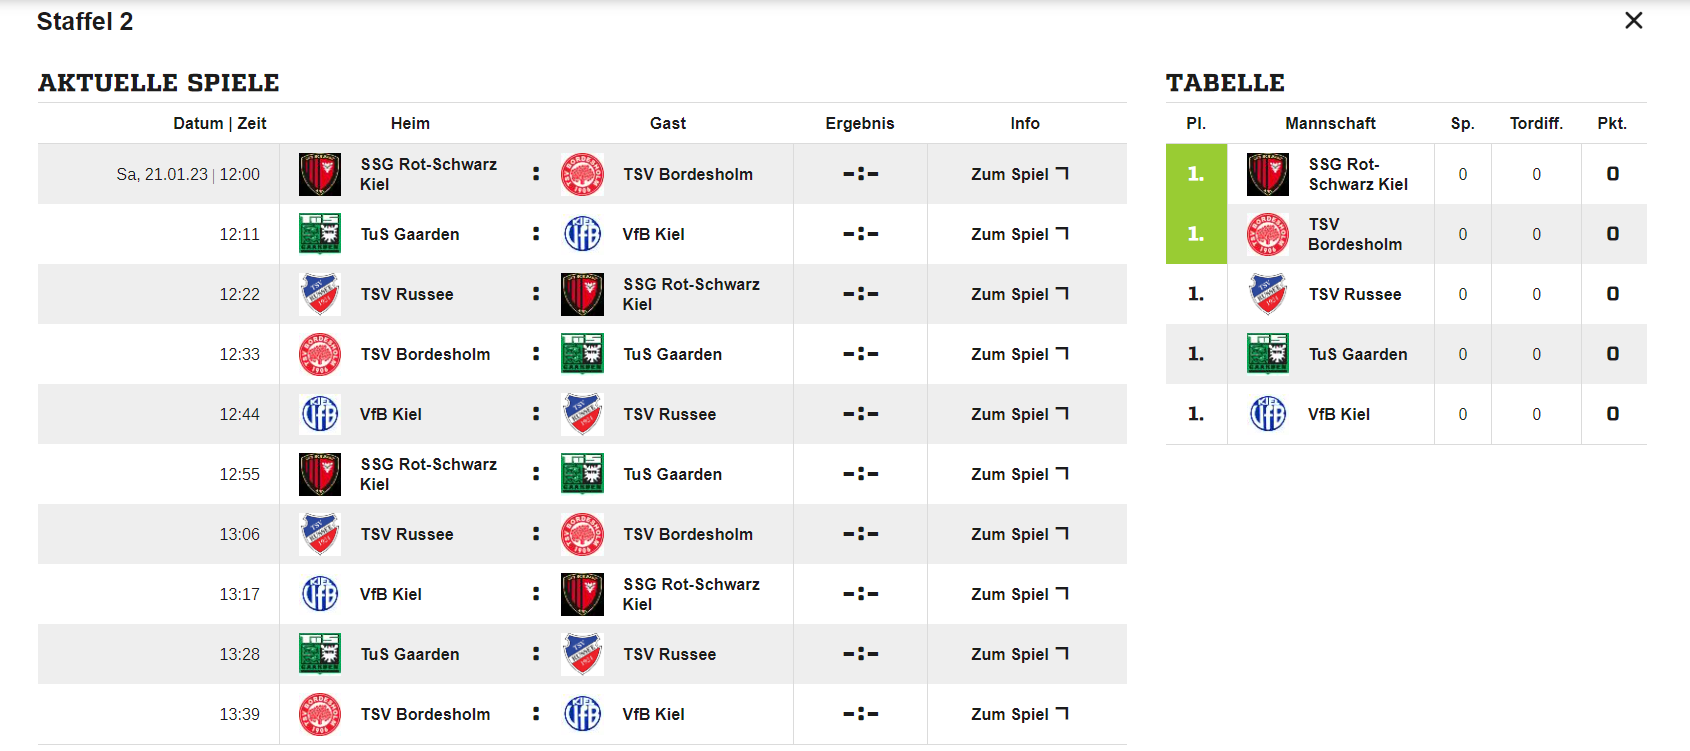Click VfB Kiel guest logo in 12:11 match
This screenshot has width=1690, height=751.
click(x=582, y=234)
